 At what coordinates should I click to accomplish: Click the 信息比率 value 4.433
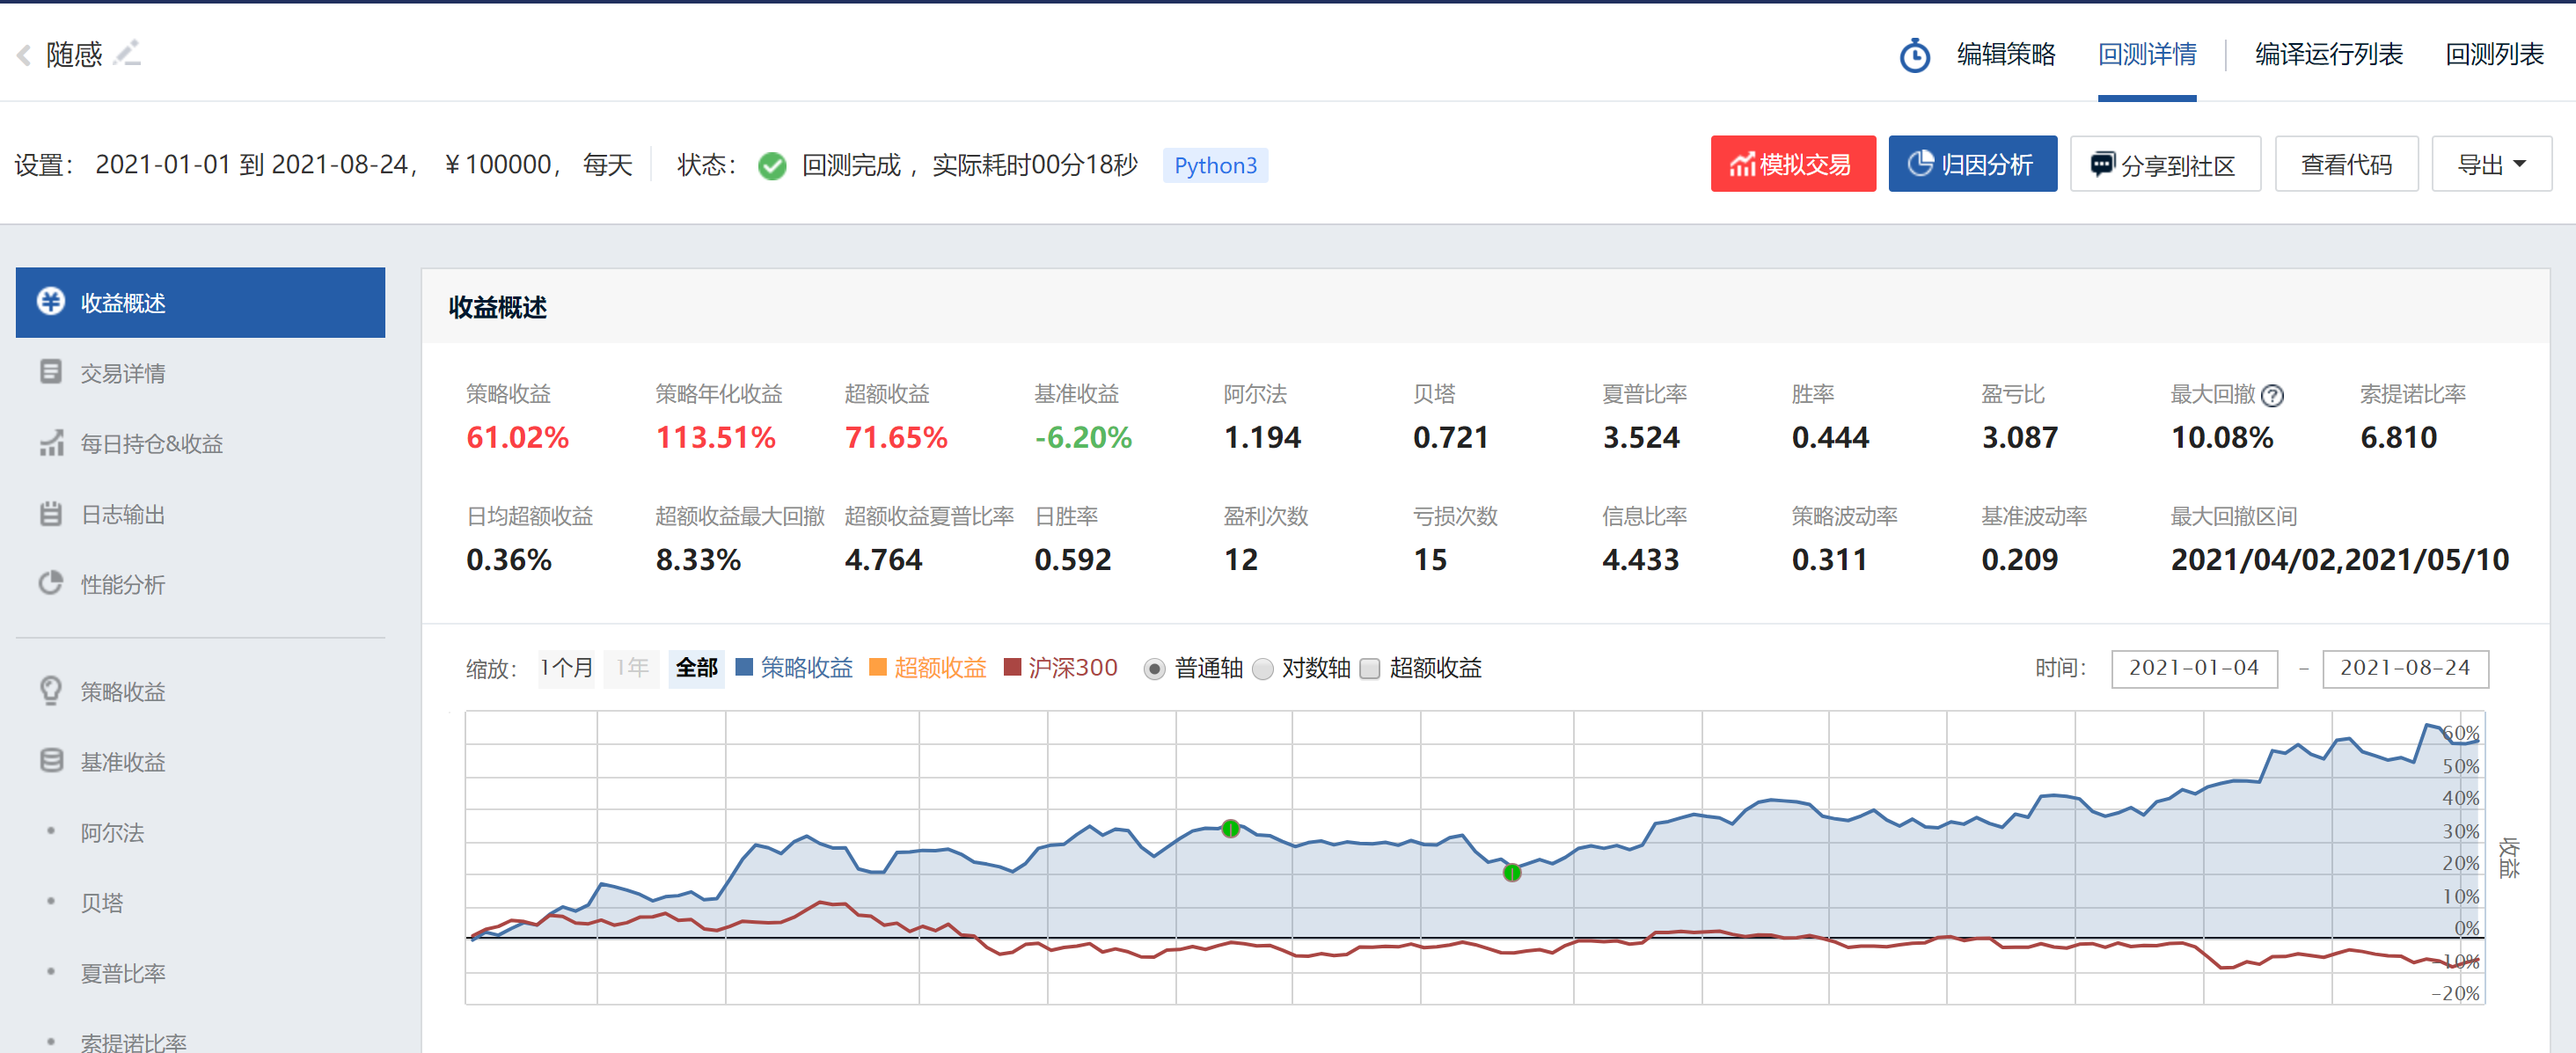[x=1640, y=560]
